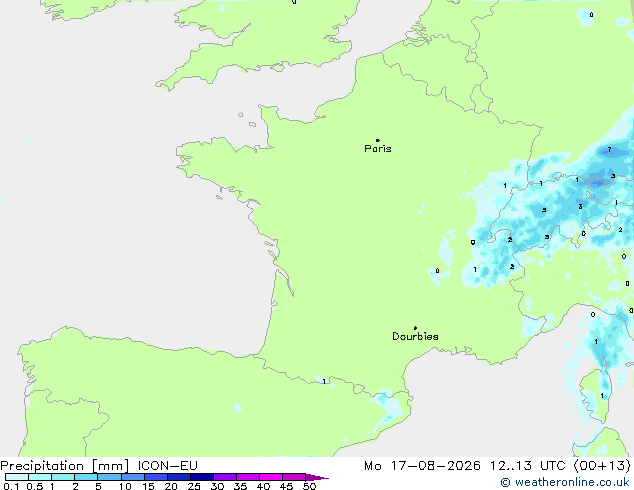The width and height of the screenshot is (634, 490).
Task: Click the Paris city label
Action: [378, 149]
